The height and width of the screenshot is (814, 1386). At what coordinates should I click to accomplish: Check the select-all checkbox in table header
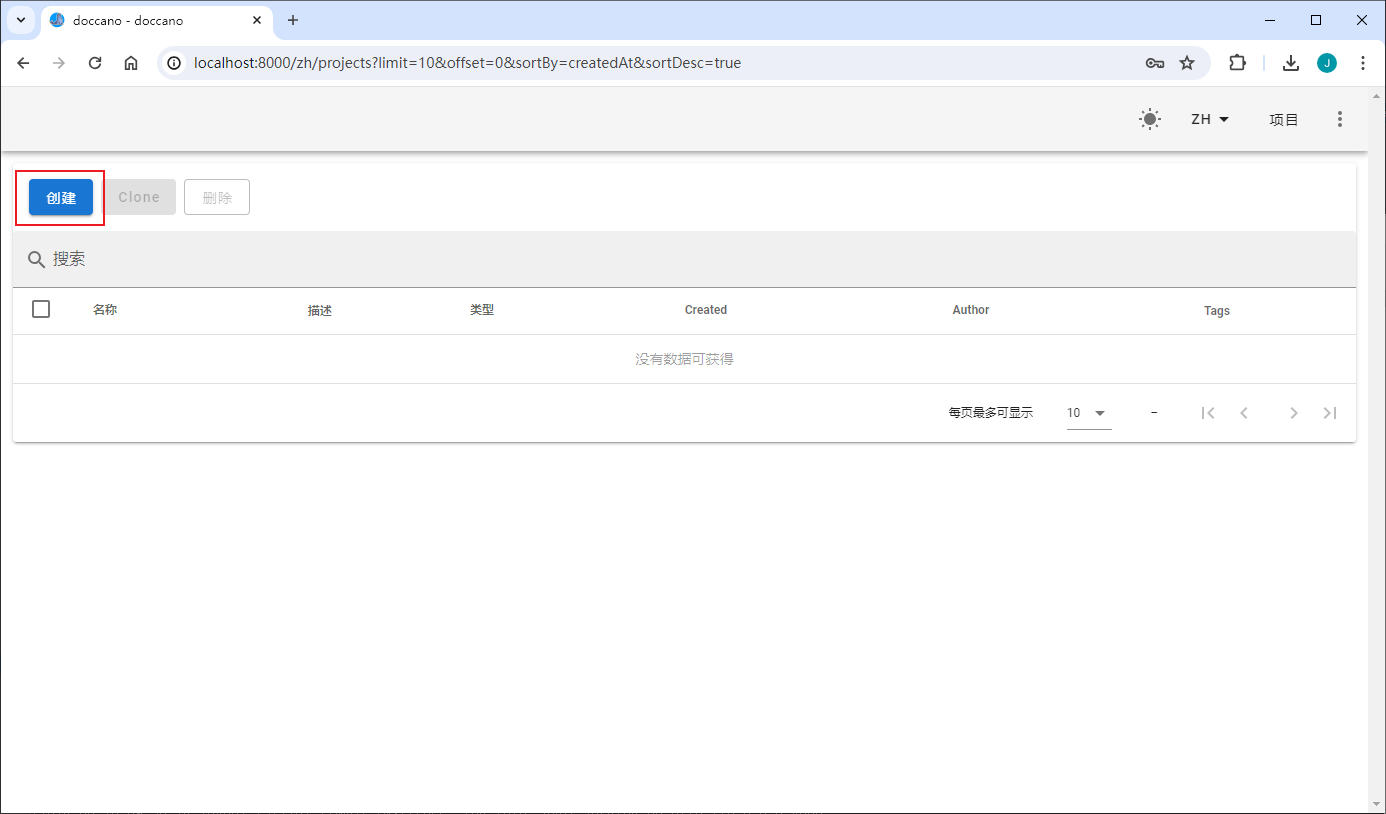point(41,309)
